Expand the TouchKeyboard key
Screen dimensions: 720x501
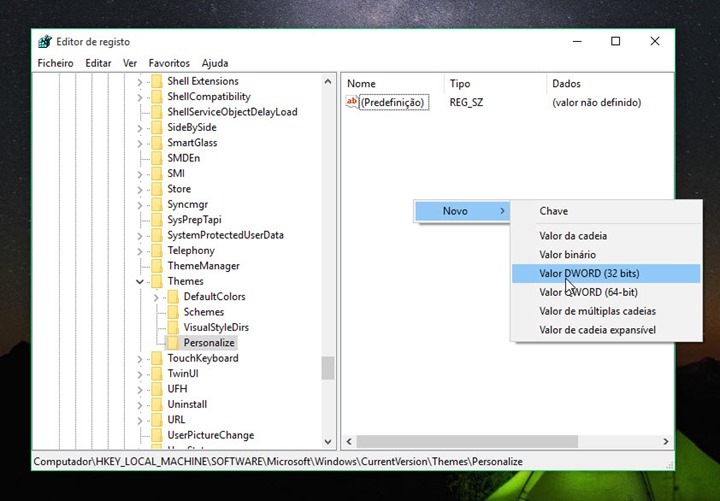tap(140, 359)
